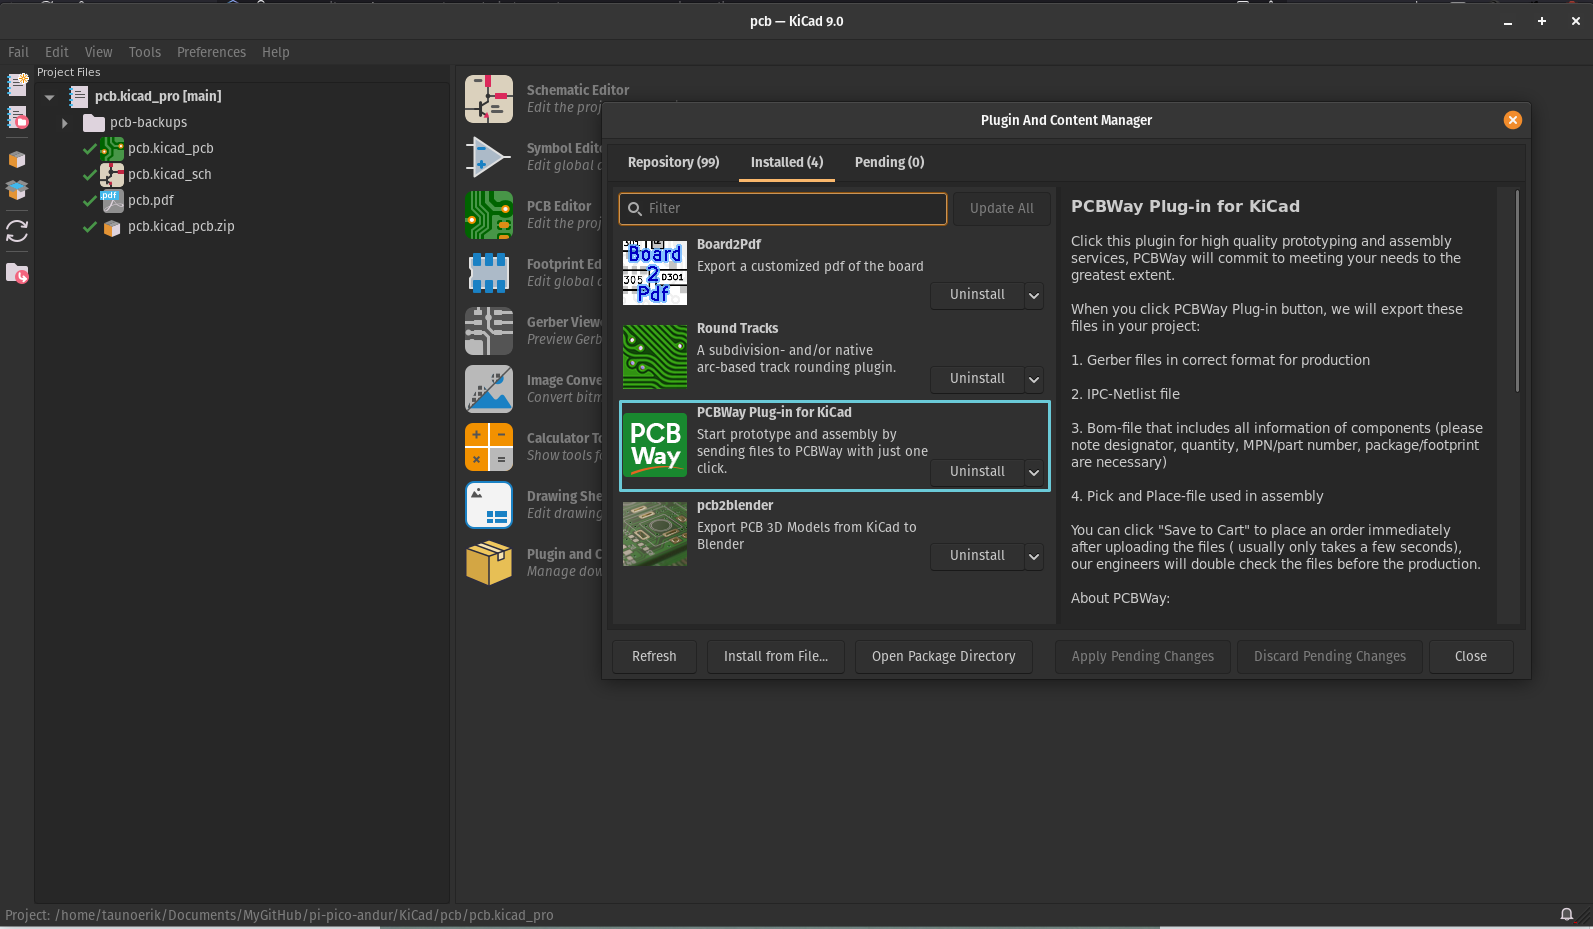Viewport: 1593px width, 929px height.
Task: Select pcb.kicad_sch in the project tree
Action: pyautogui.click(x=169, y=174)
